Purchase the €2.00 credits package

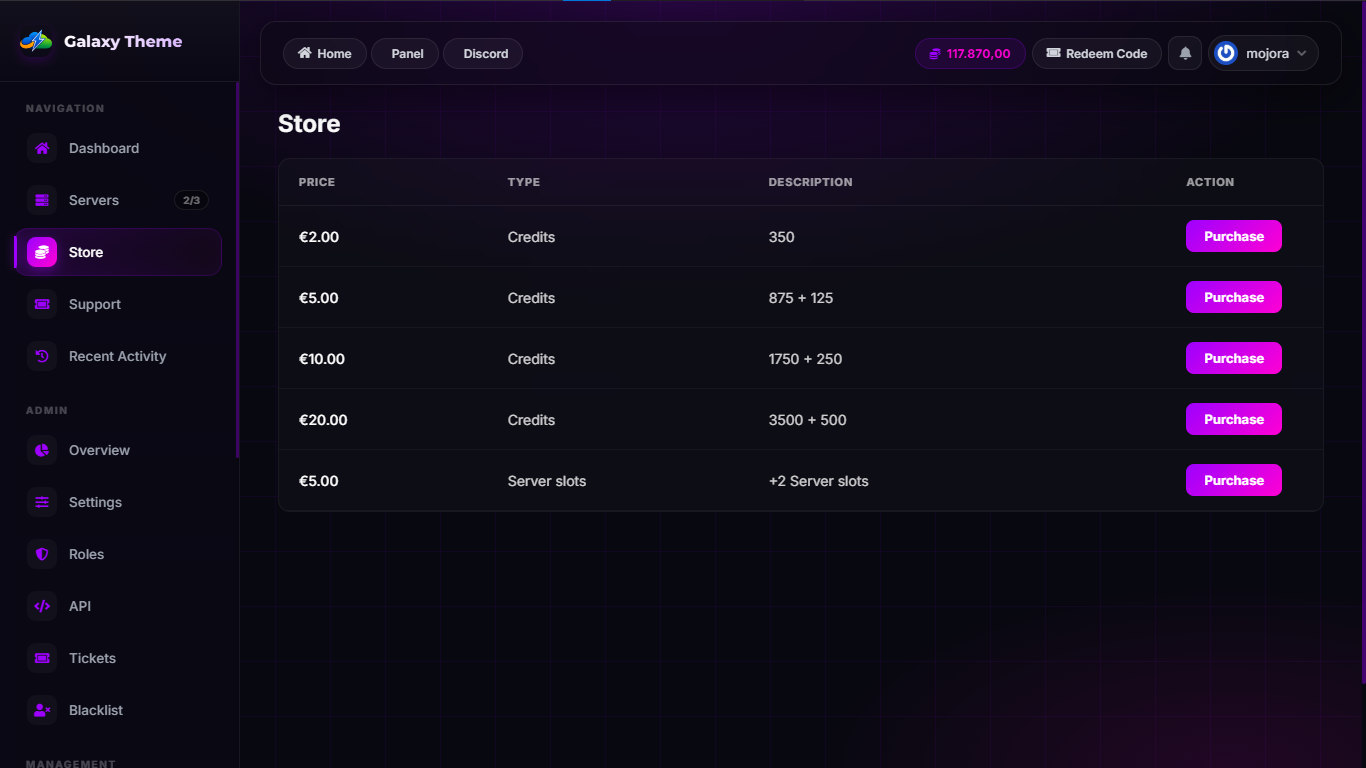coord(1233,237)
